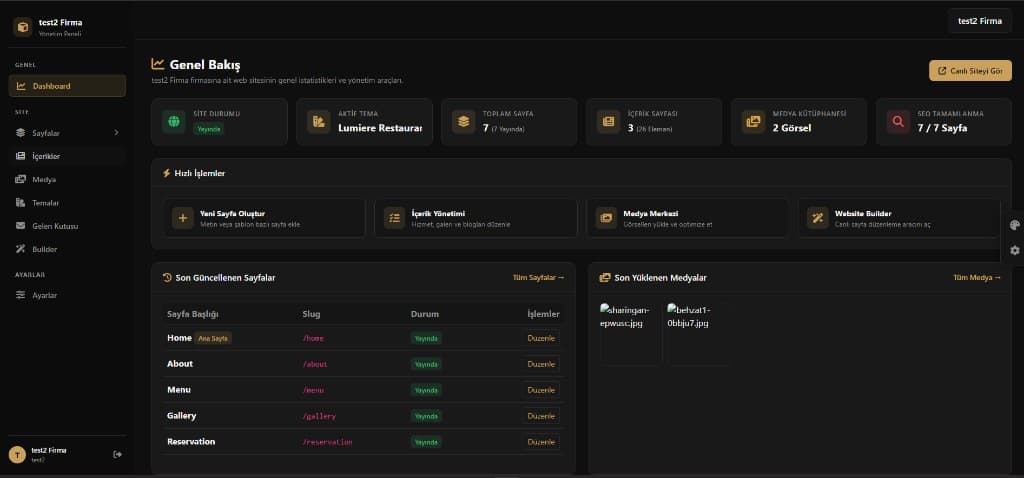This screenshot has height=478, width=1024.
Task: Click the Gallery page title
Action: pos(182,415)
